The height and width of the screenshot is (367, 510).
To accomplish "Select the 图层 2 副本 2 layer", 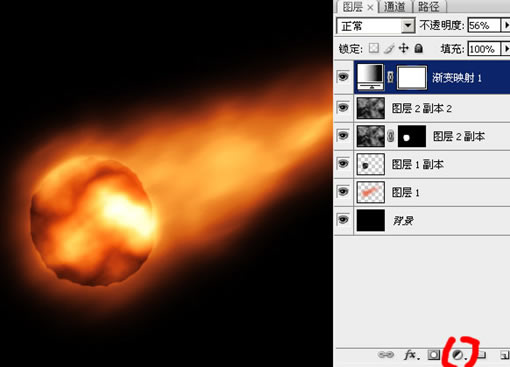I will coord(432,108).
